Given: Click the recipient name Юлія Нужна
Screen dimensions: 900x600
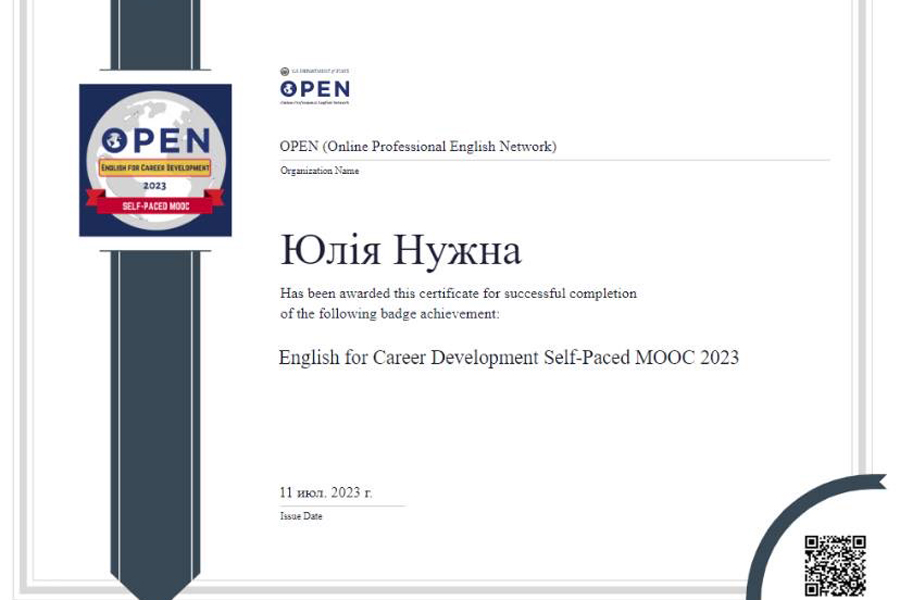Looking at the screenshot, I should coord(401,251).
